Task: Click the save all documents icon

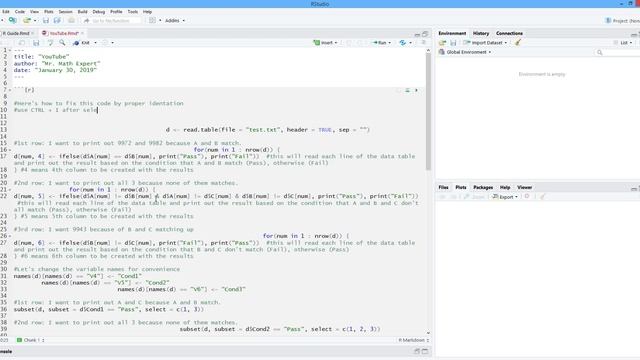Action: coord(57,20)
